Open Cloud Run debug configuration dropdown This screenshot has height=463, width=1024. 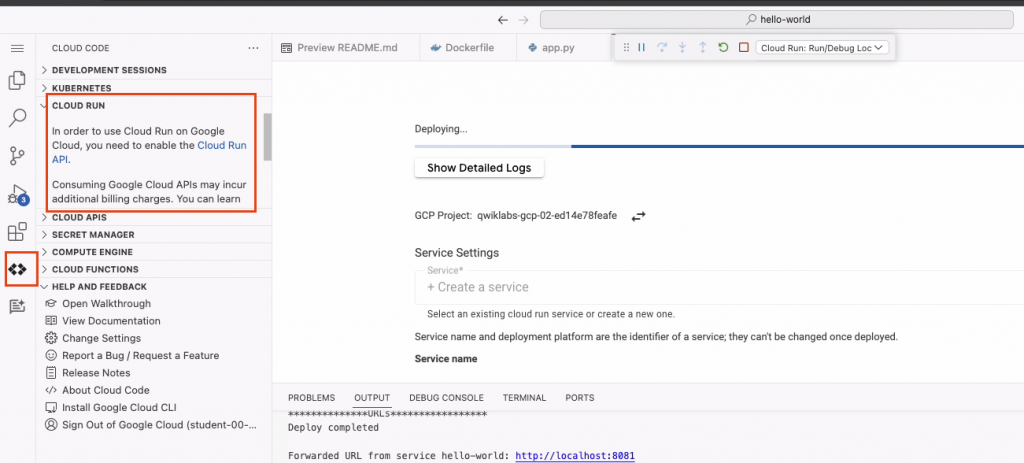click(x=822, y=47)
